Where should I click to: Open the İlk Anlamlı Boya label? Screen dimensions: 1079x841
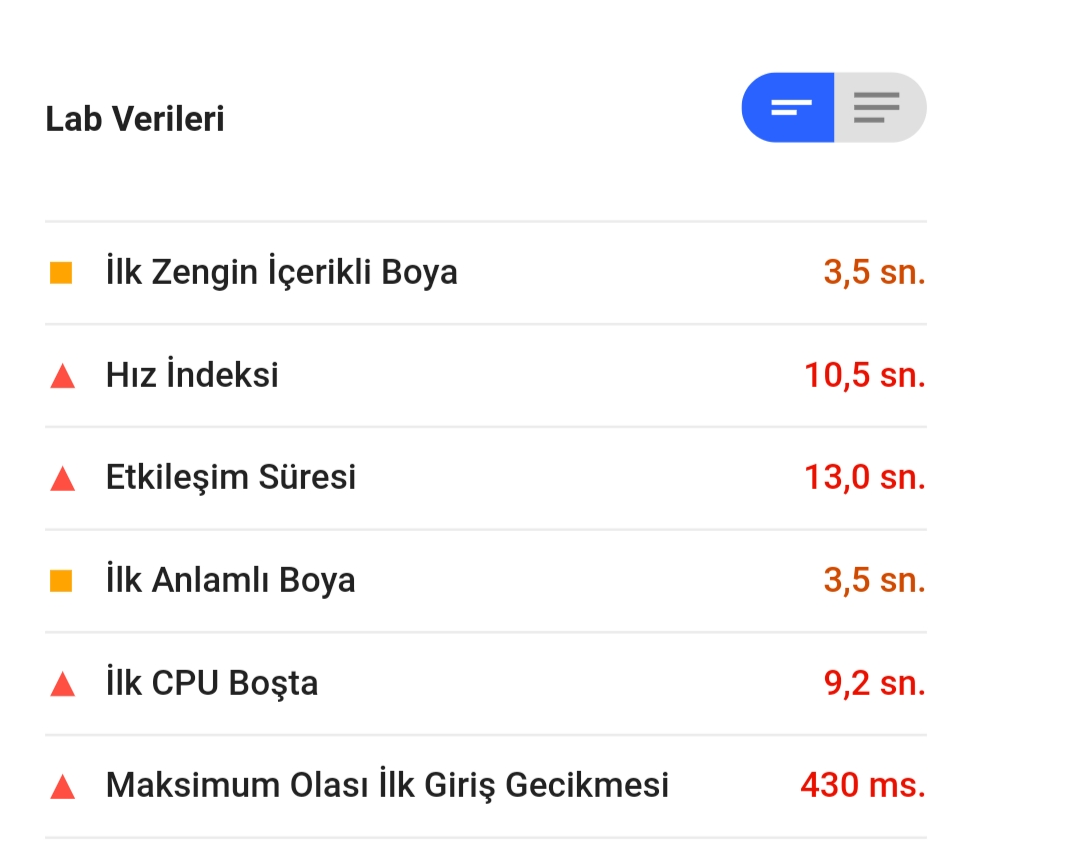231,579
